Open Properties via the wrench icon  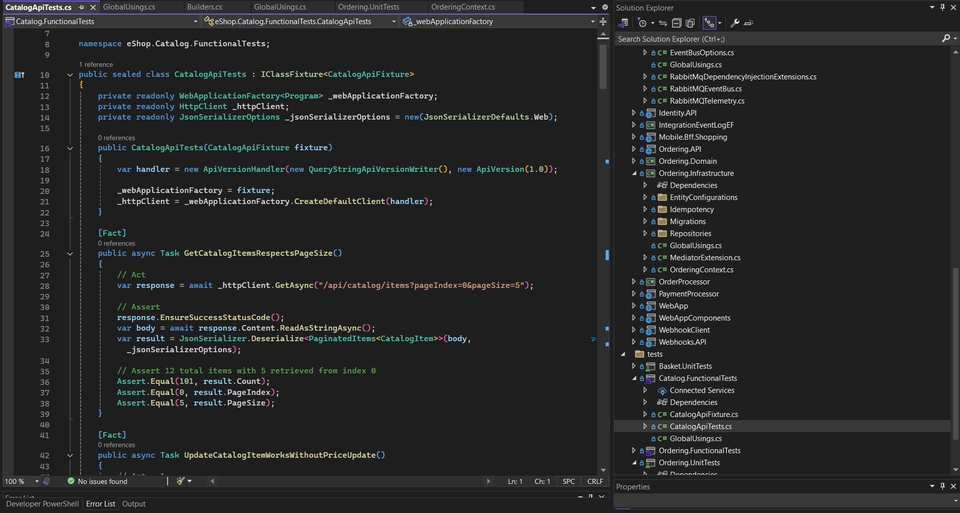pyautogui.click(x=735, y=23)
